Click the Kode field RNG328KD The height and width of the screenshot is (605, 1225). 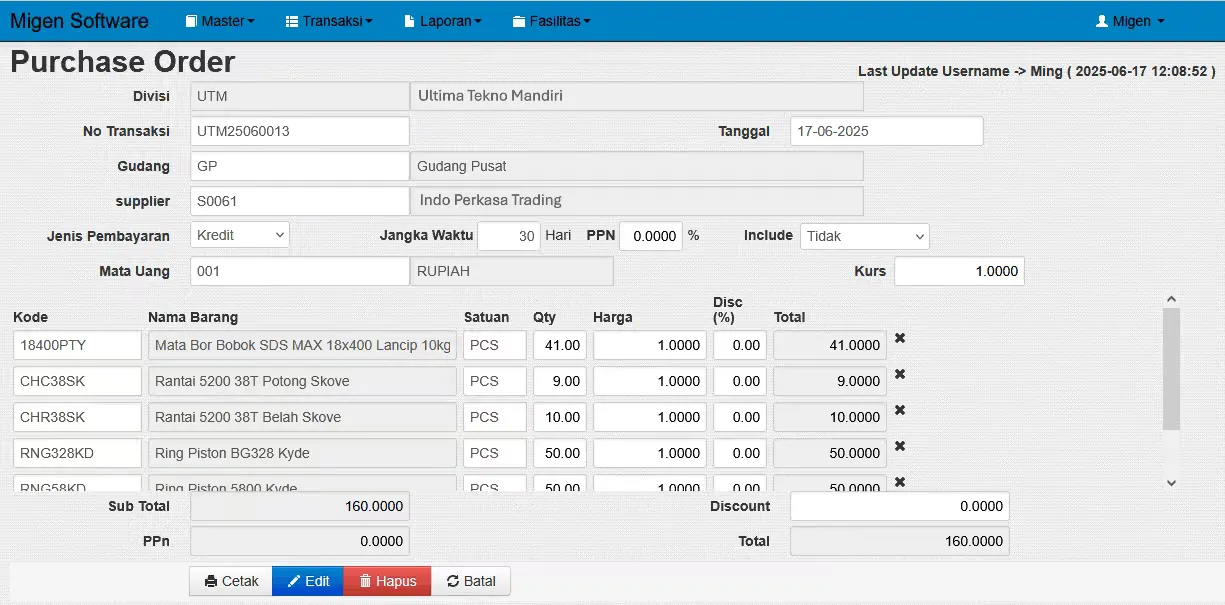pos(78,453)
